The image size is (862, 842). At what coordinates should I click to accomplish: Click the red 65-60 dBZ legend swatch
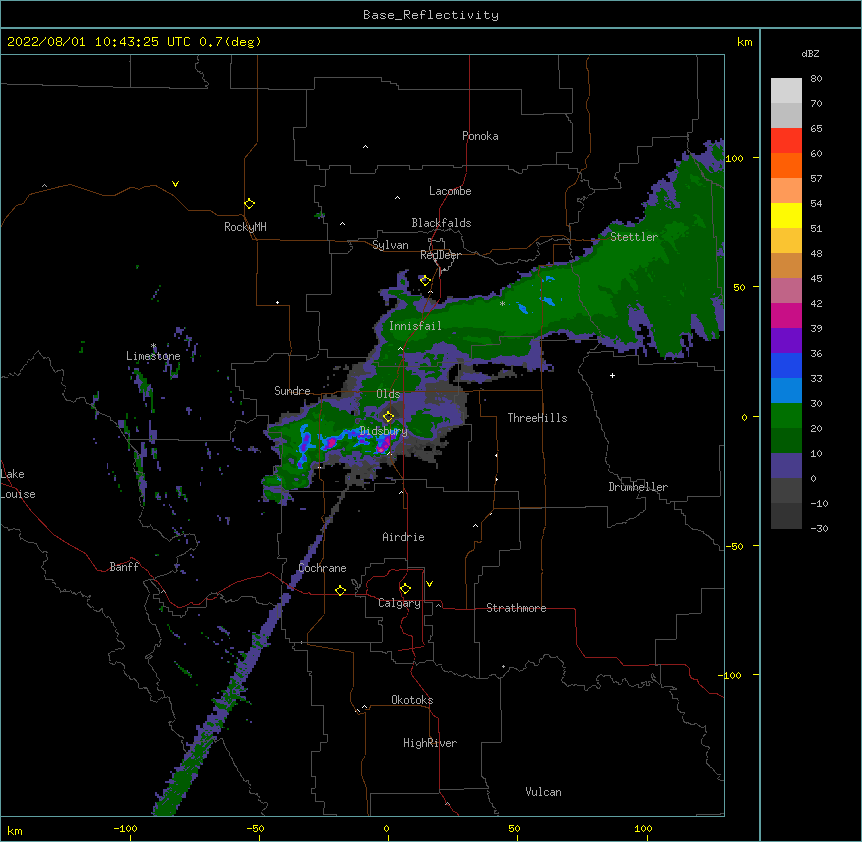pos(786,141)
